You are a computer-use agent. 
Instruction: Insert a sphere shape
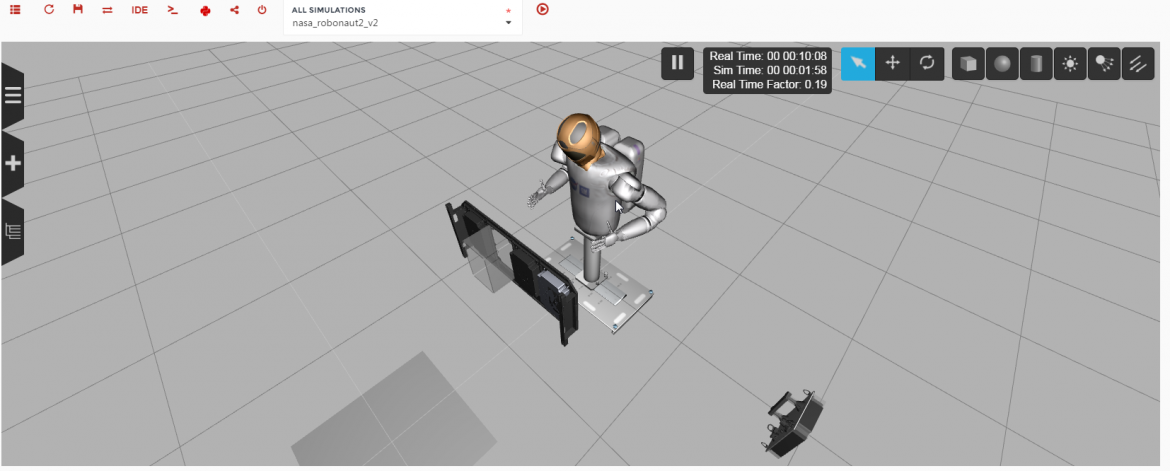[x=1002, y=63]
